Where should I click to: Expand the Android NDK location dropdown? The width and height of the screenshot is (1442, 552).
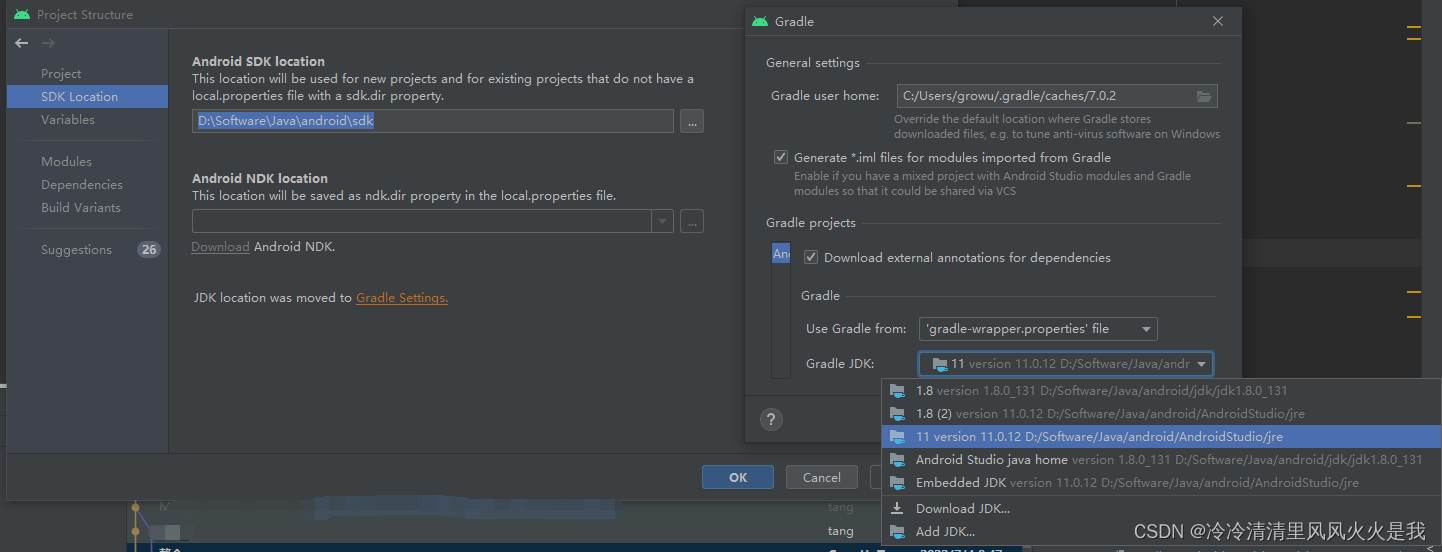(x=662, y=221)
